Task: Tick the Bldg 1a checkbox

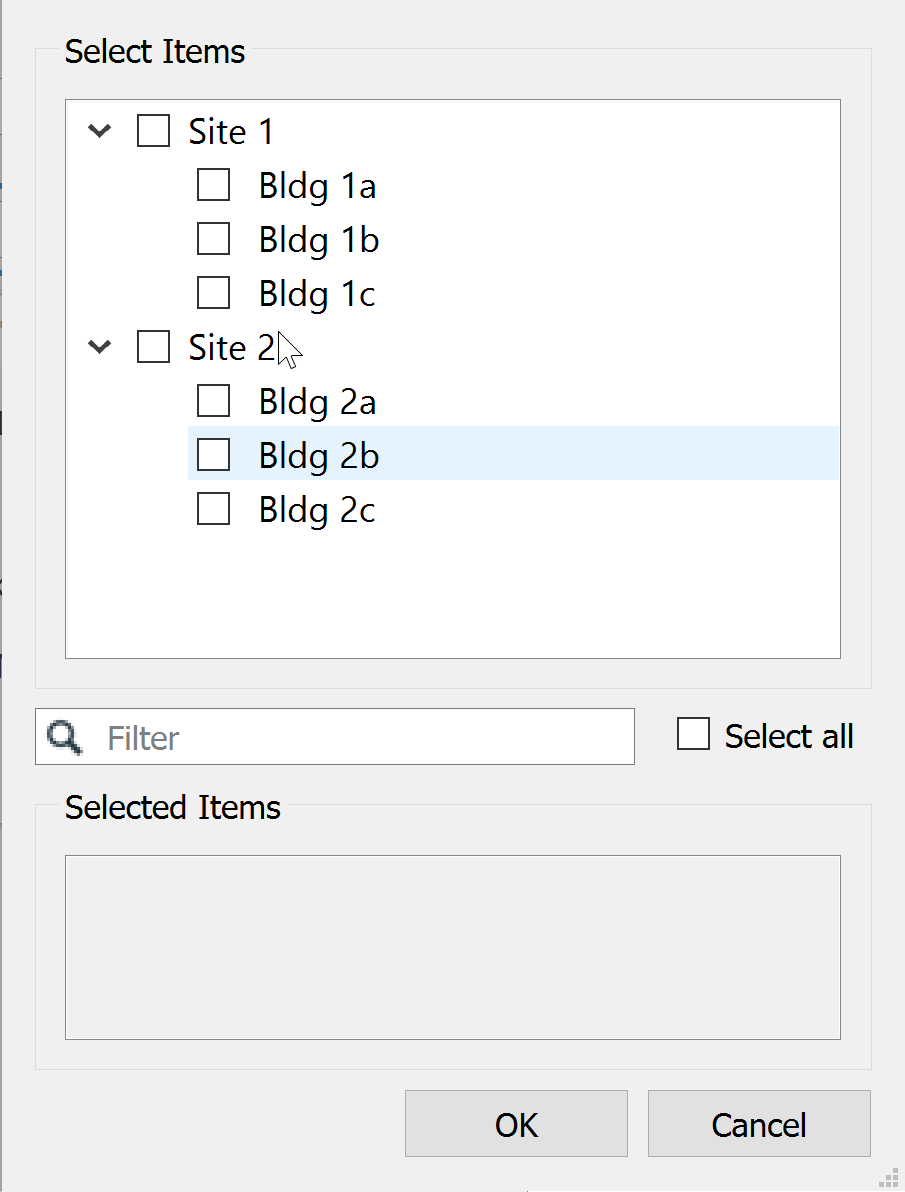Action: pyautogui.click(x=213, y=185)
